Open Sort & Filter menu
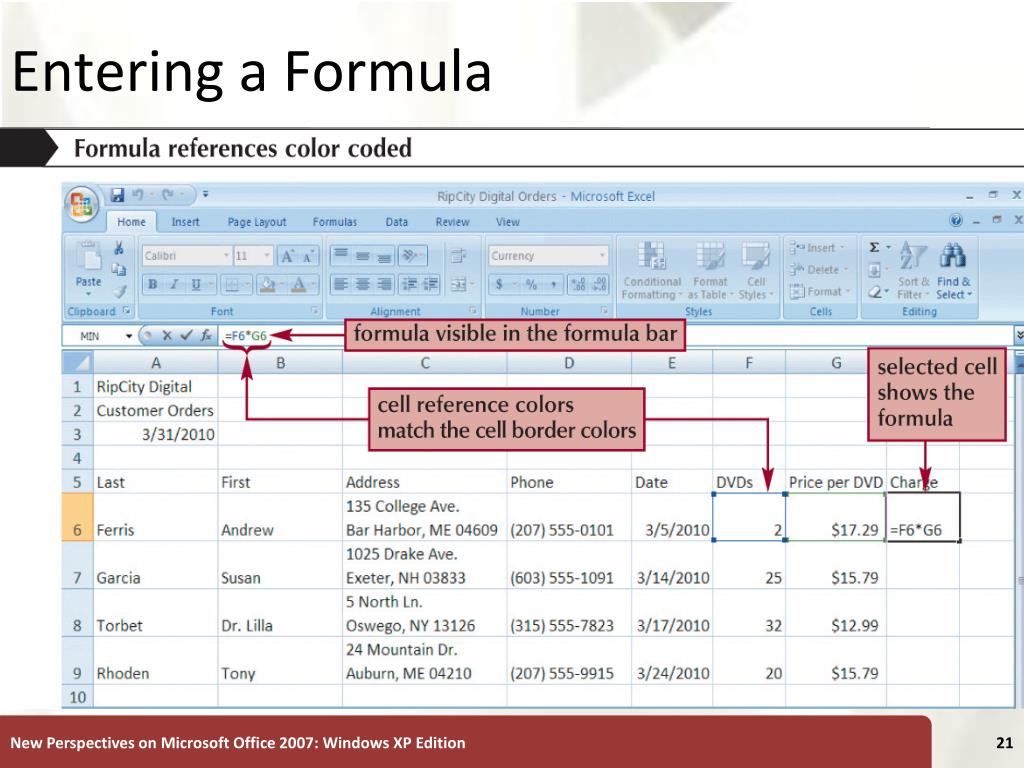Screen dimensions: 1024x768 (x=913, y=270)
